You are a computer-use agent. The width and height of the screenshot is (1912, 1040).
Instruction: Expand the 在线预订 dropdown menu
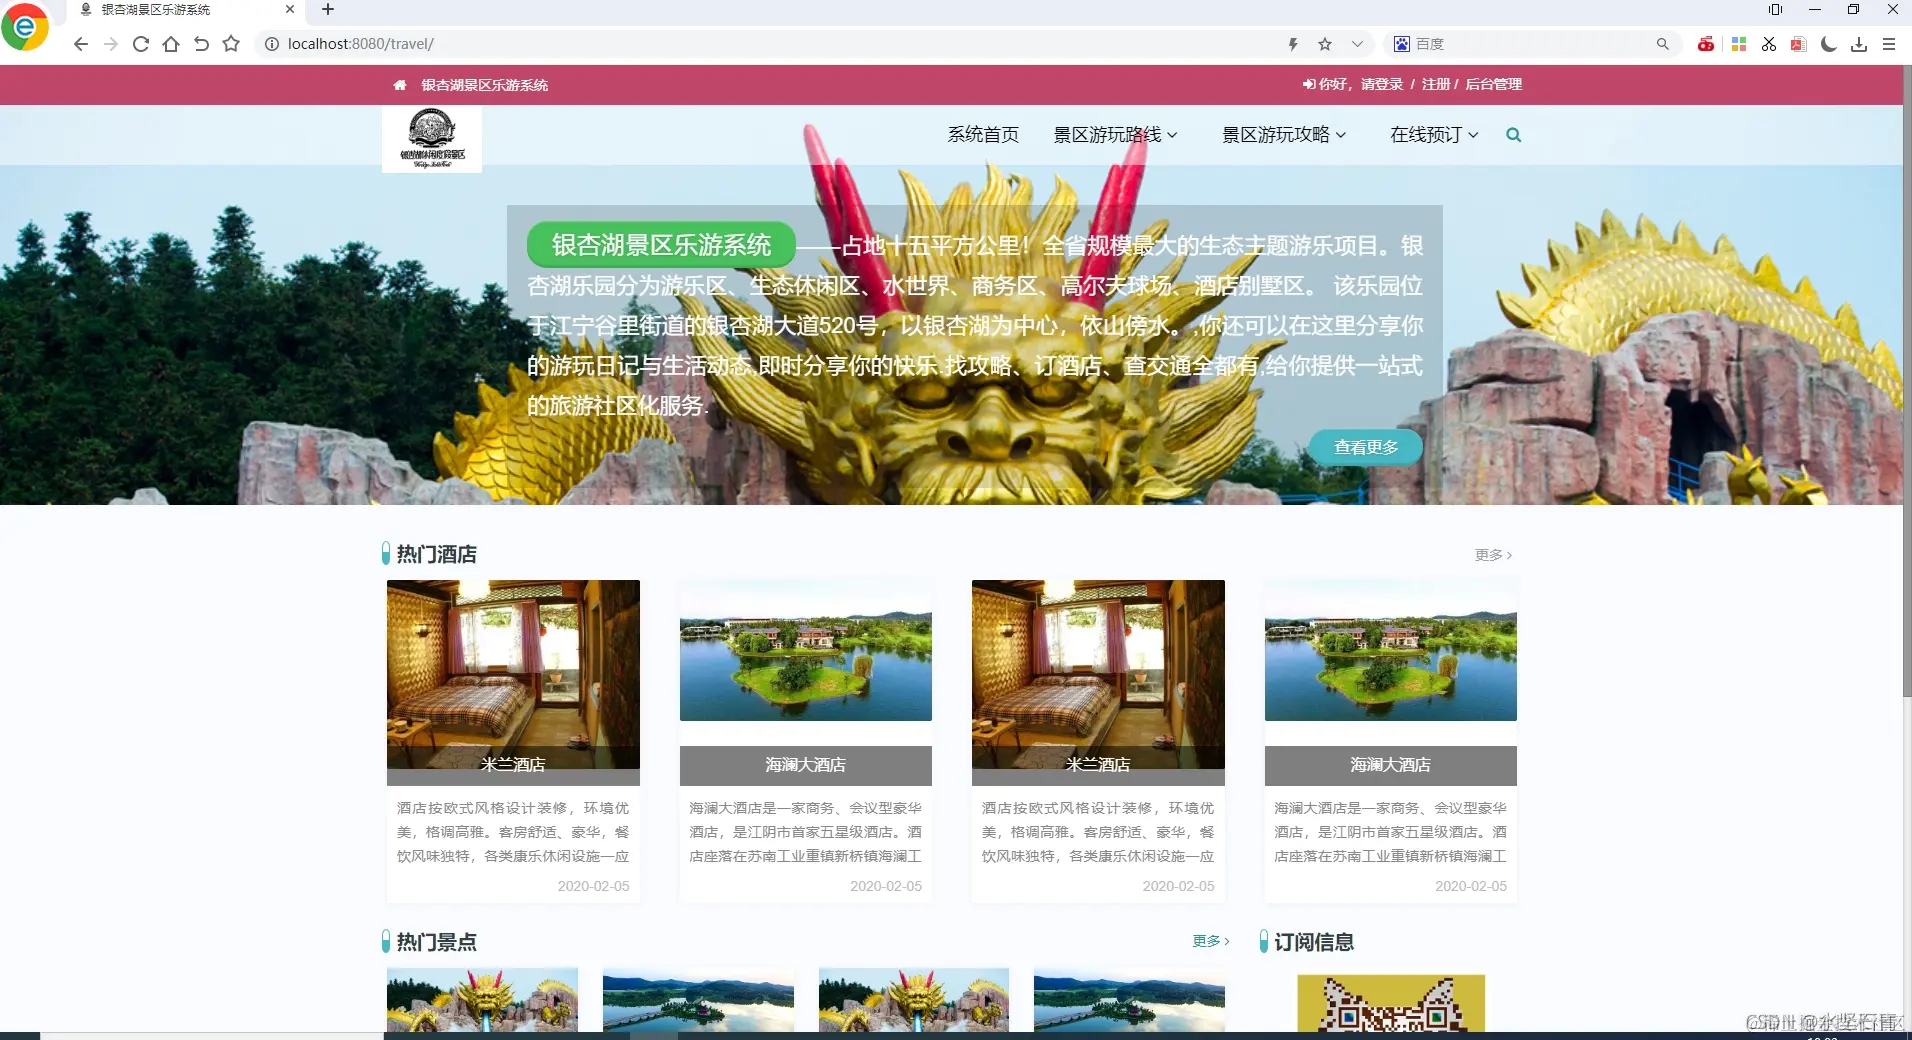[x=1434, y=135]
